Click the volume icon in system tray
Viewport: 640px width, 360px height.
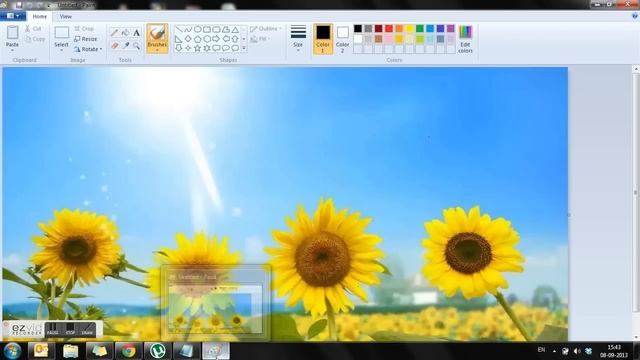click(x=577, y=351)
